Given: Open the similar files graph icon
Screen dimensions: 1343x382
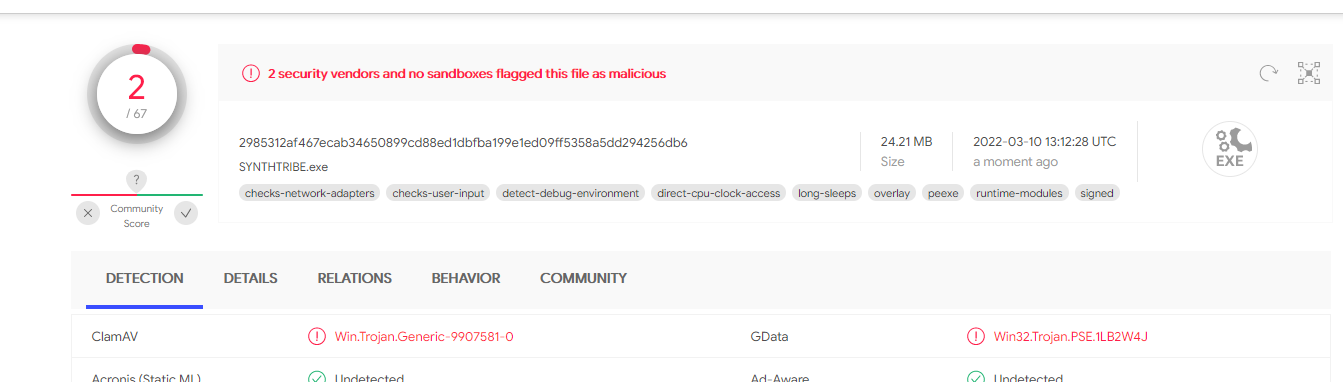Looking at the screenshot, I should click(x=1308, y=73).
